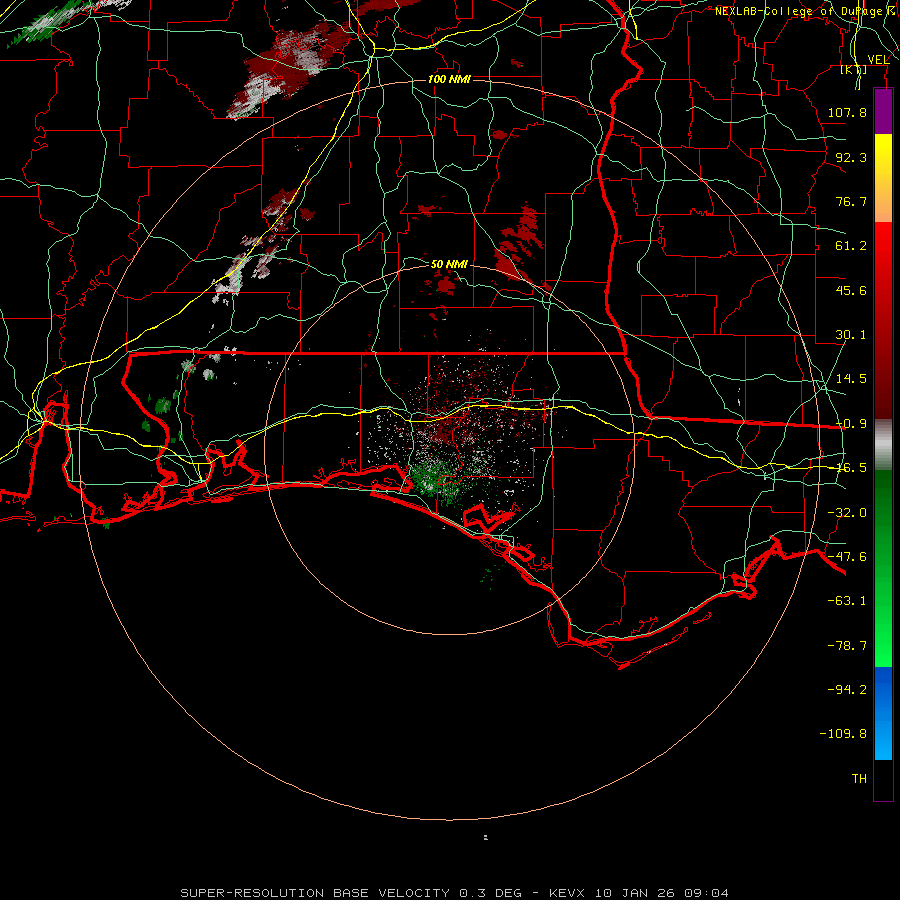Click the -94.2 scale value
The height and width of the screenshot is (900, 900).
(847, 690)
